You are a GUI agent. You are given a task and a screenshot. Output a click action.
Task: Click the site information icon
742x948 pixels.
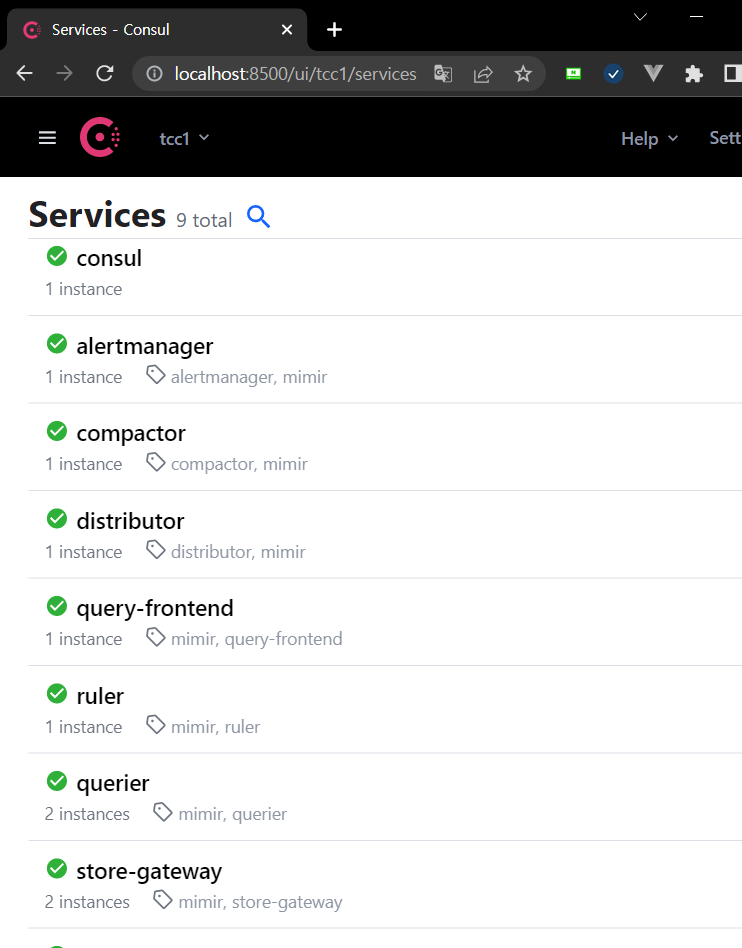154,74
